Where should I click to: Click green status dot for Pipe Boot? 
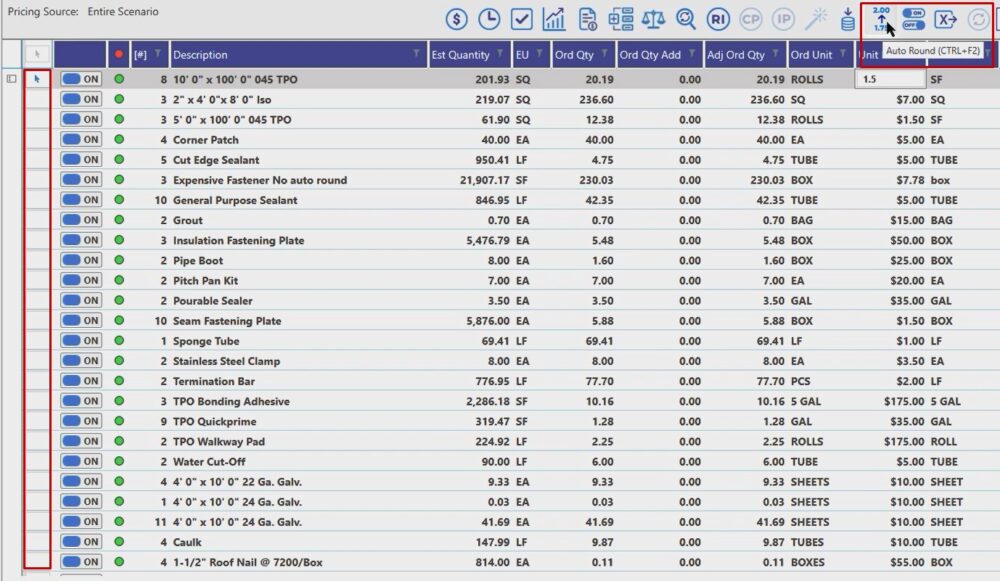119,260
